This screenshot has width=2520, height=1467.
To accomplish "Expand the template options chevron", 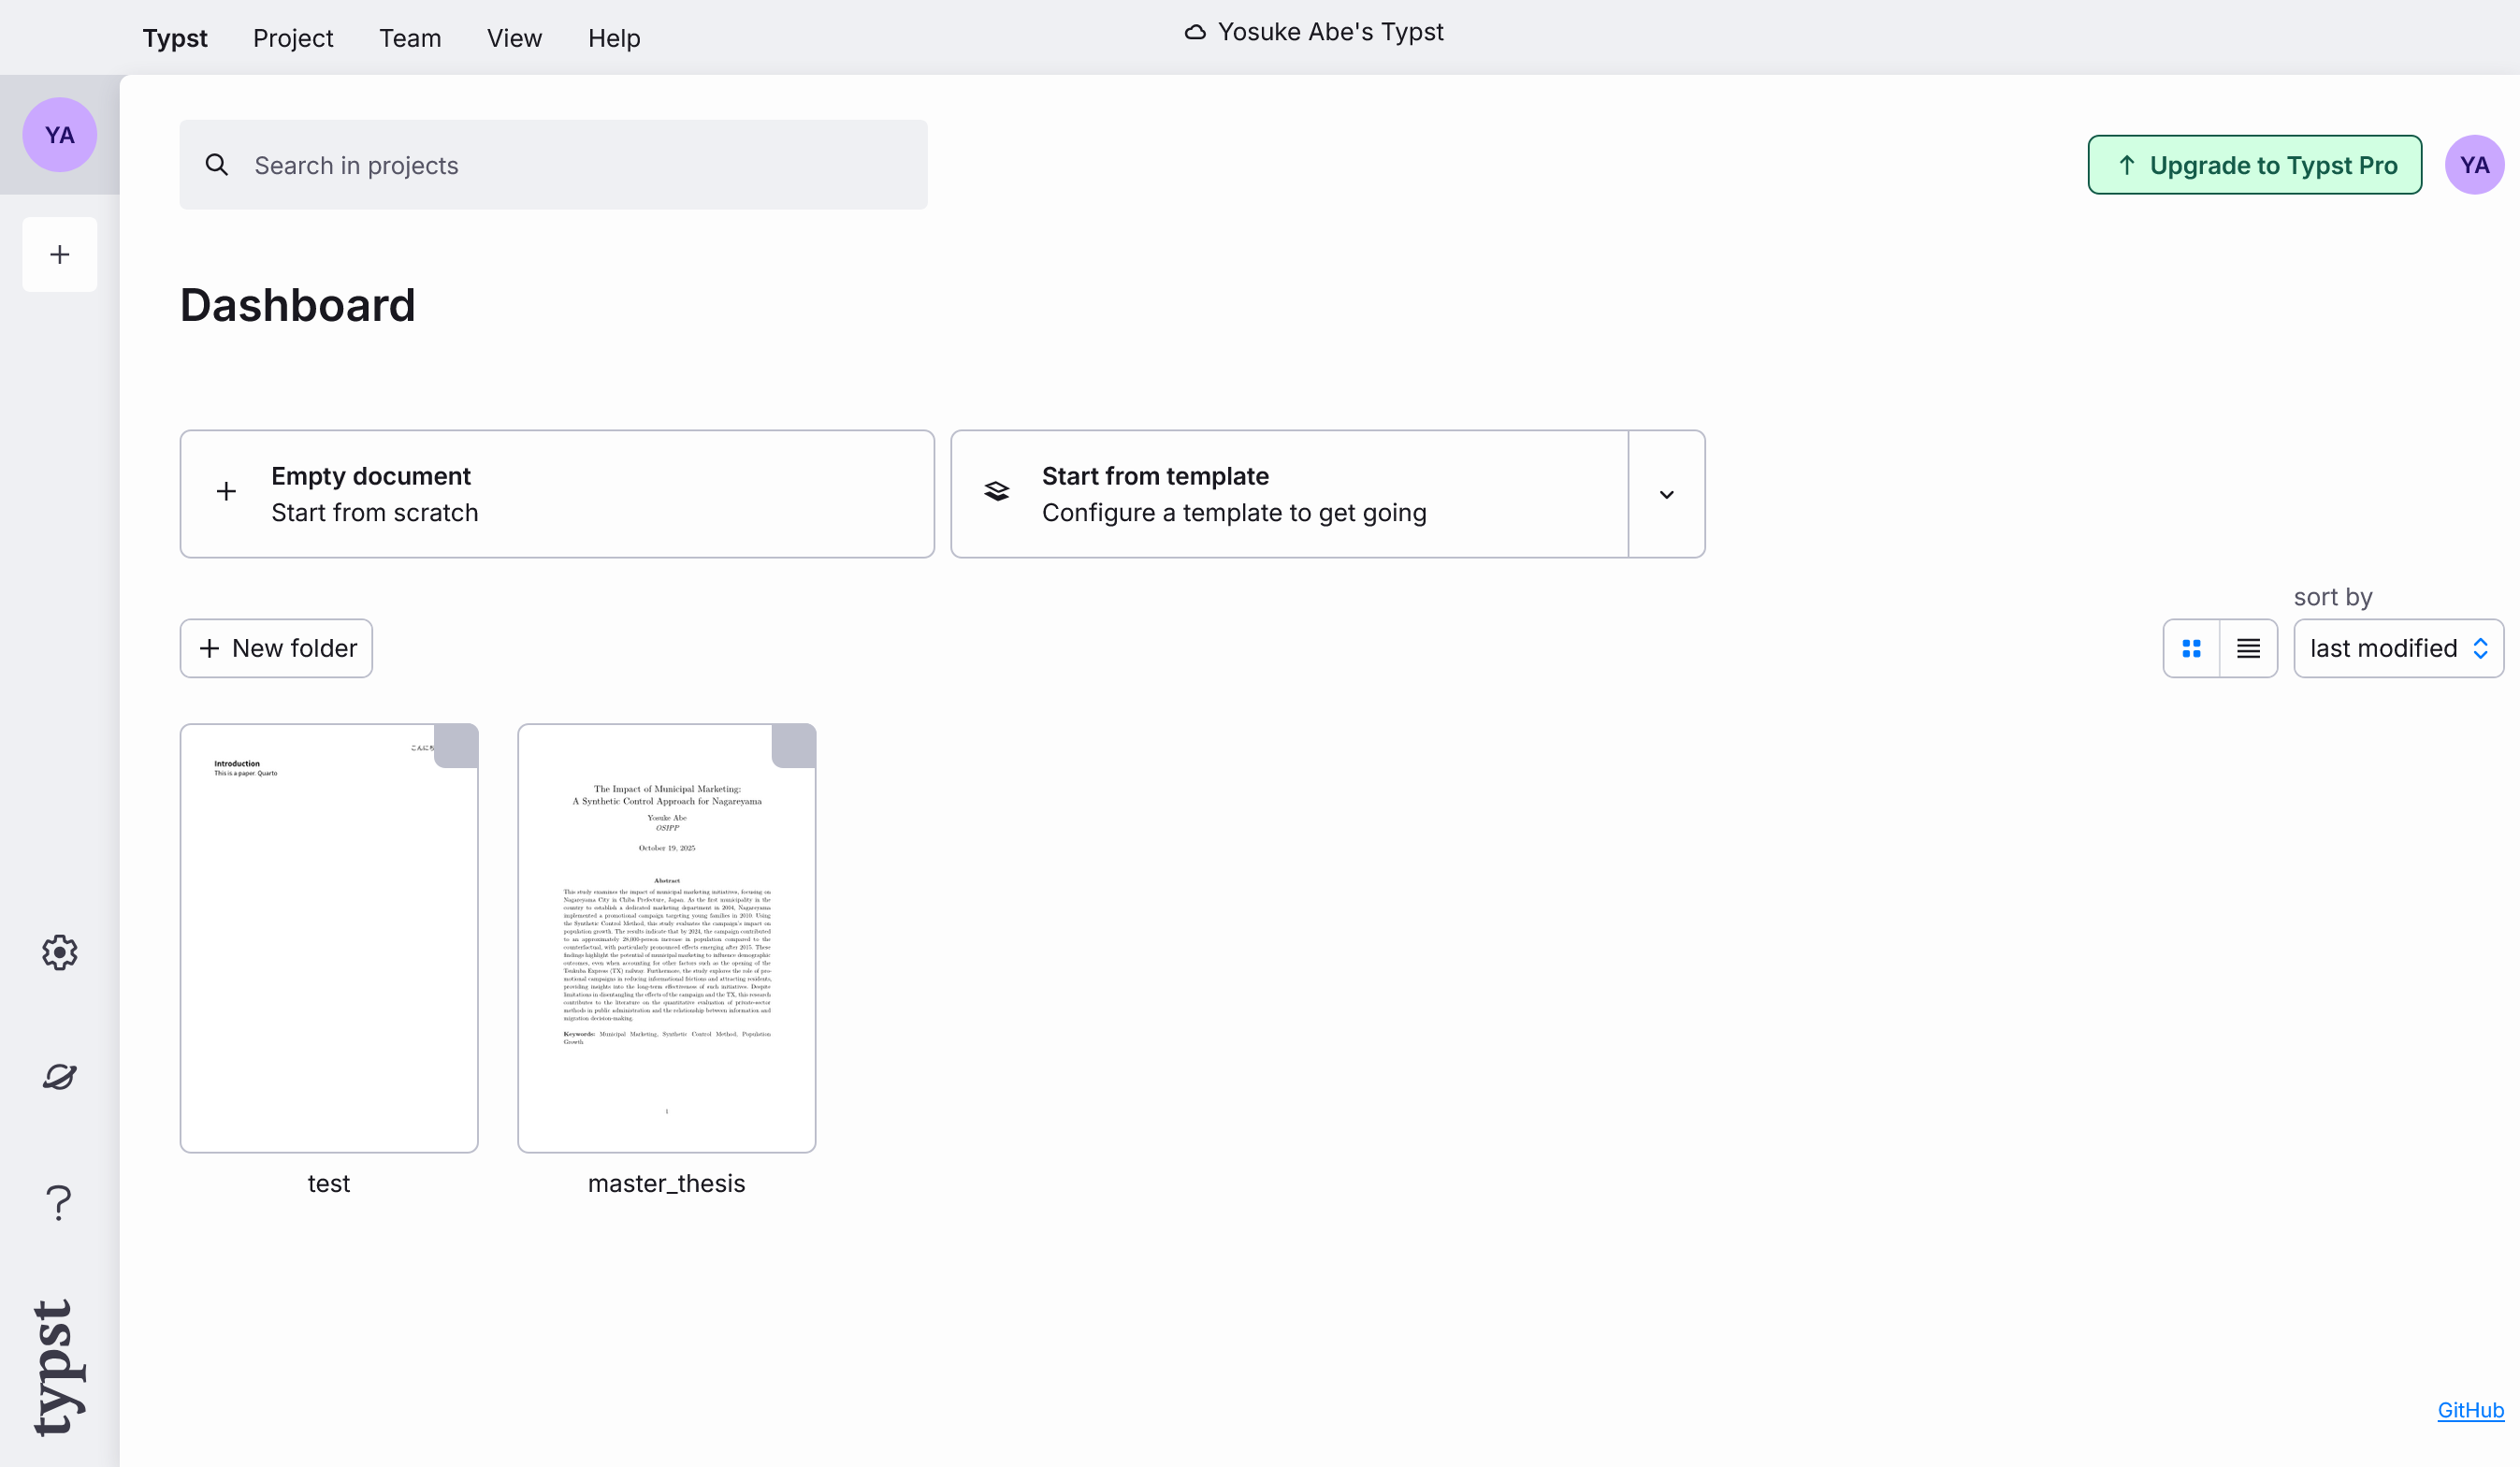I will [x=1666, y=494].
